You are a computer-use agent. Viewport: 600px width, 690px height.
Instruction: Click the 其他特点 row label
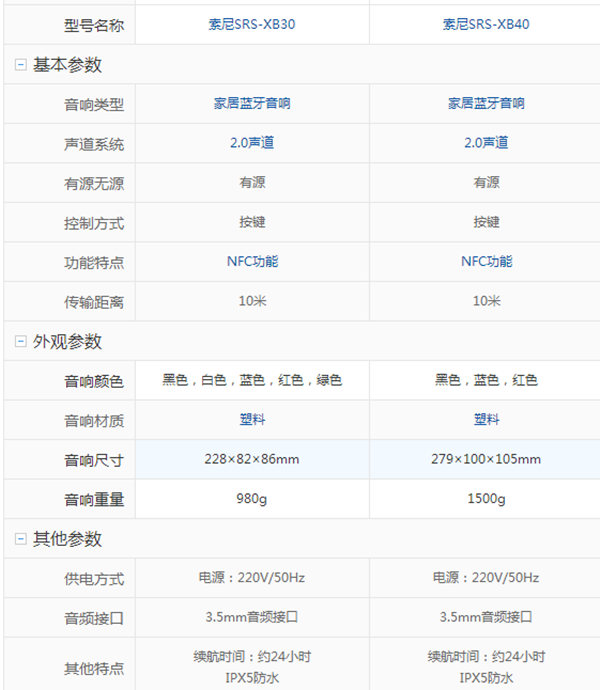point(94,668)
